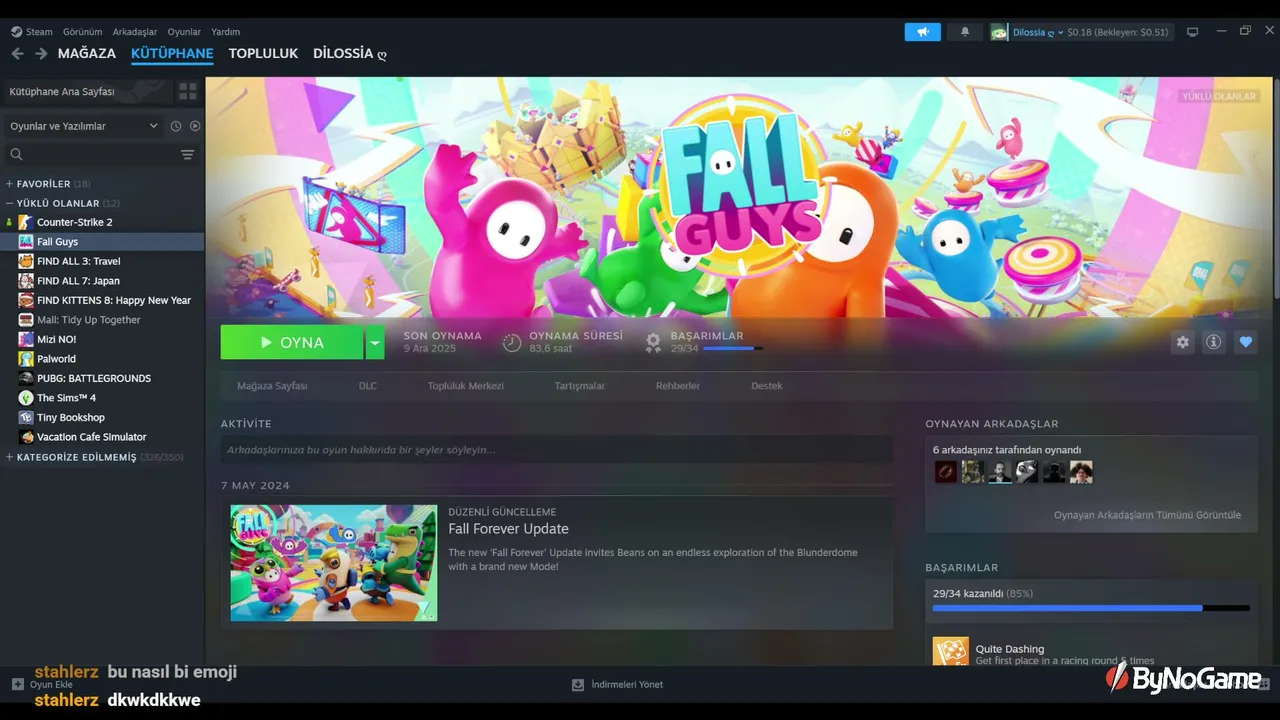
Task: Click the add game plus icon
Action: click(17, 684)
